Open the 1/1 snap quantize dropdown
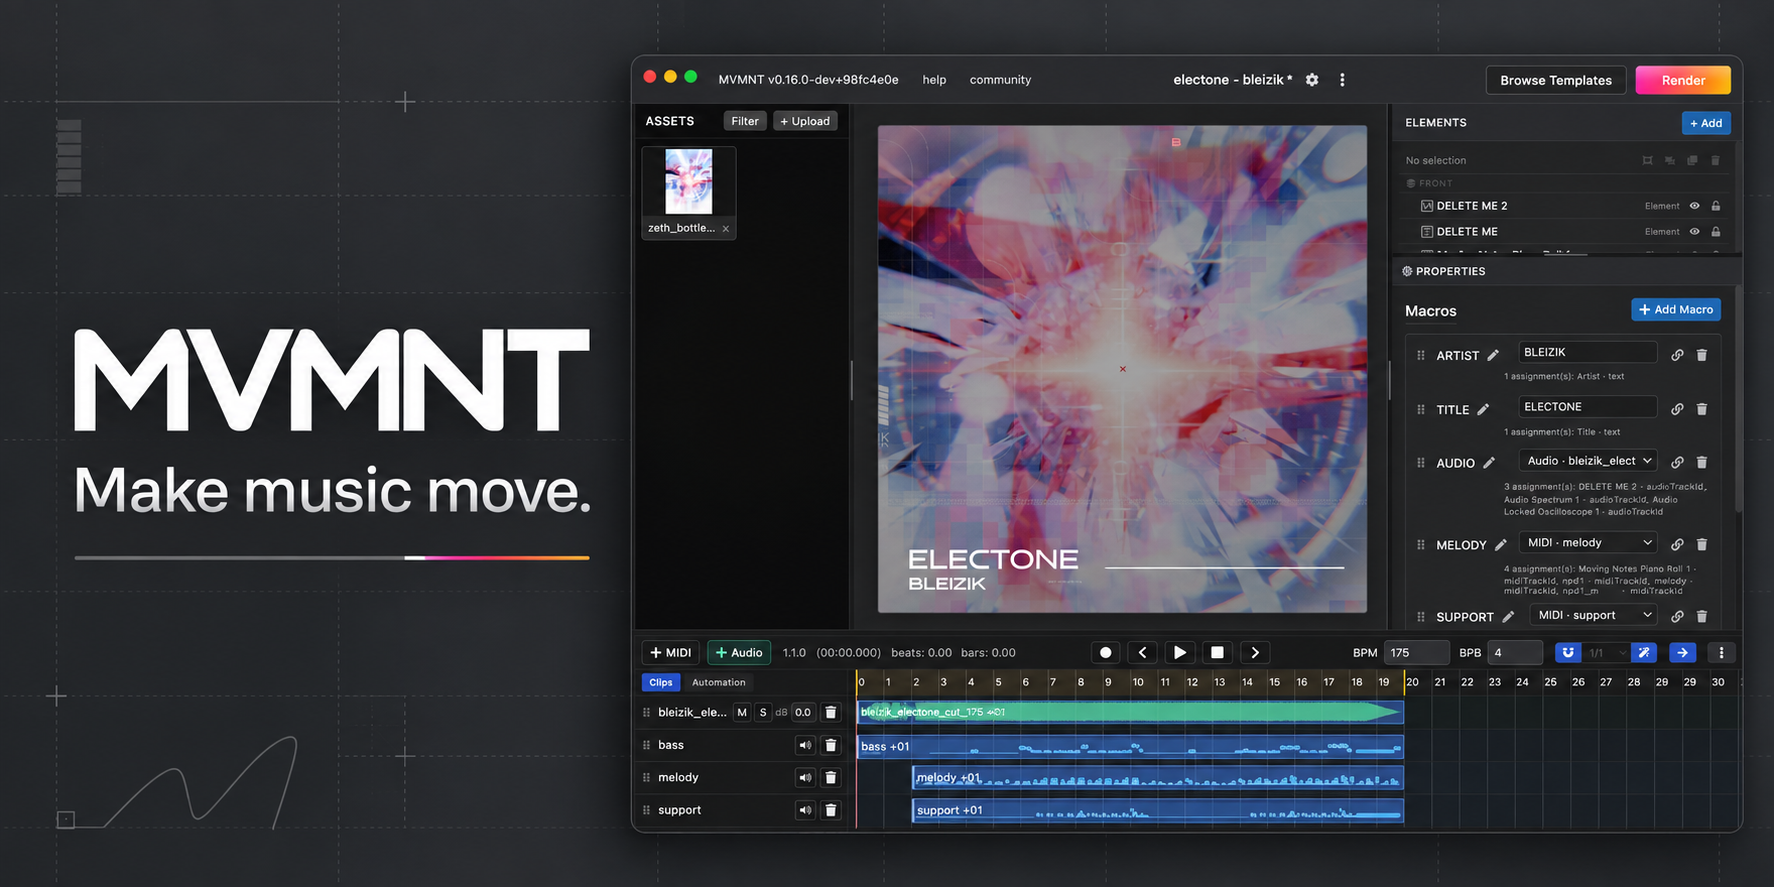The width and height of the screenshot is (1774, 887). tap(1607, 653)
